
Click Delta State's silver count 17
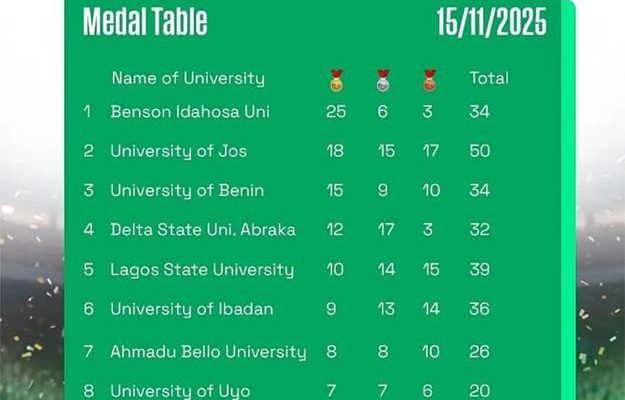[x=383, y=230]
